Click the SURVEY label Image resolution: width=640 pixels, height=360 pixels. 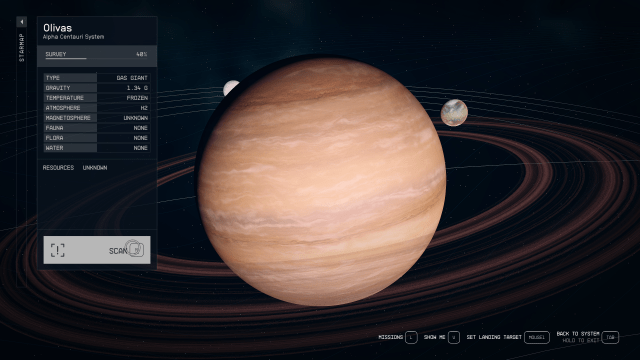pyautogui.click(x=56, y=54)
